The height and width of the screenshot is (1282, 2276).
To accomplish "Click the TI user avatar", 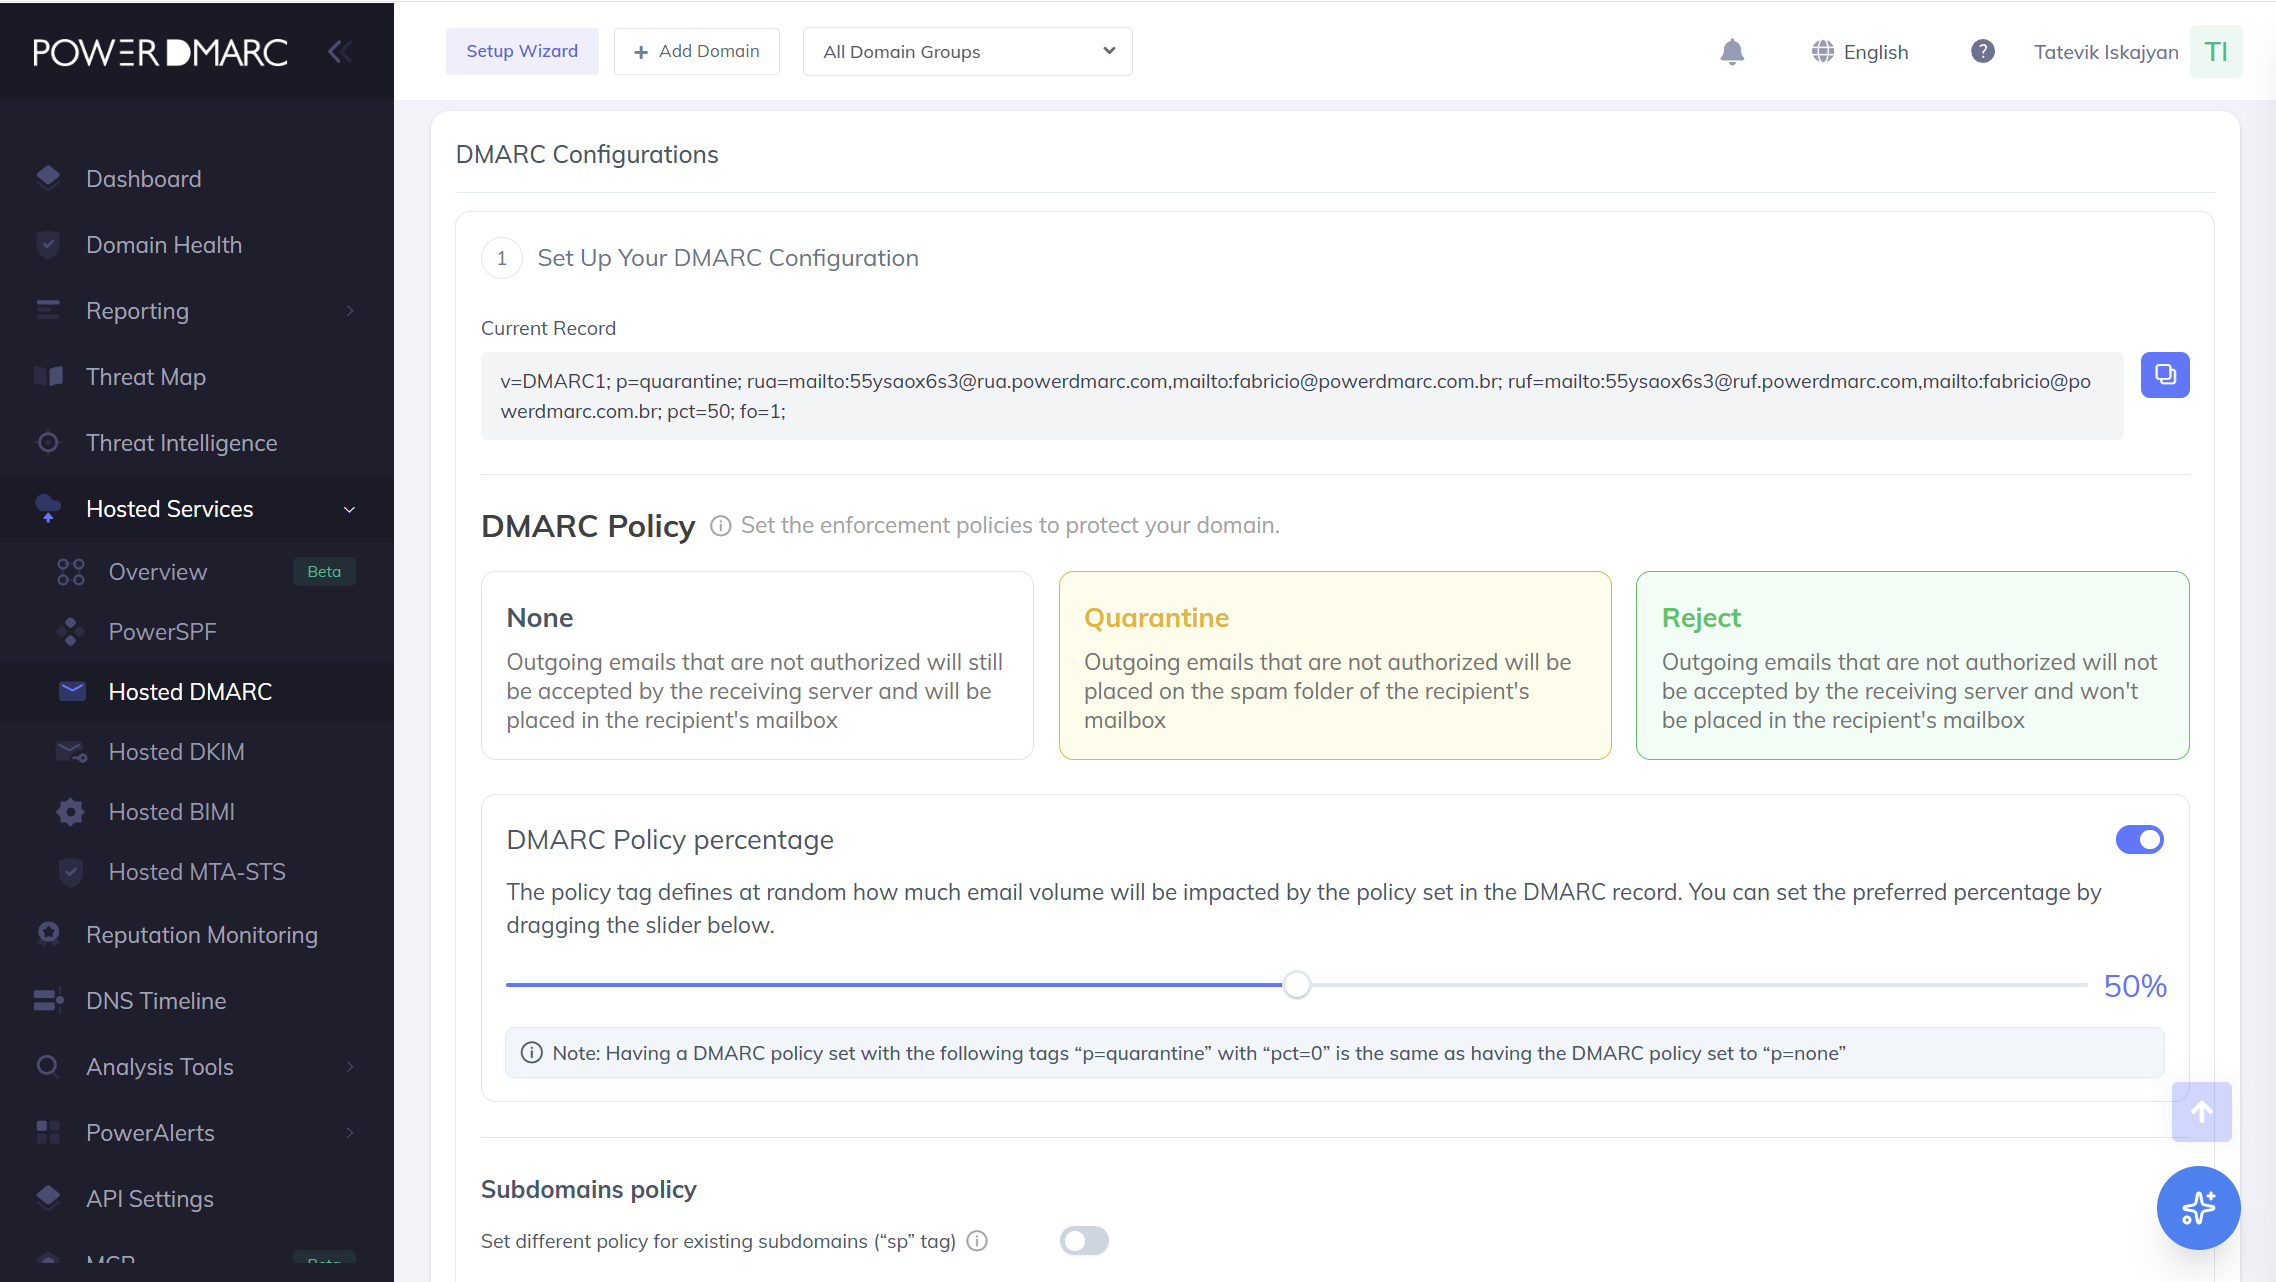I will (2216, 52).
